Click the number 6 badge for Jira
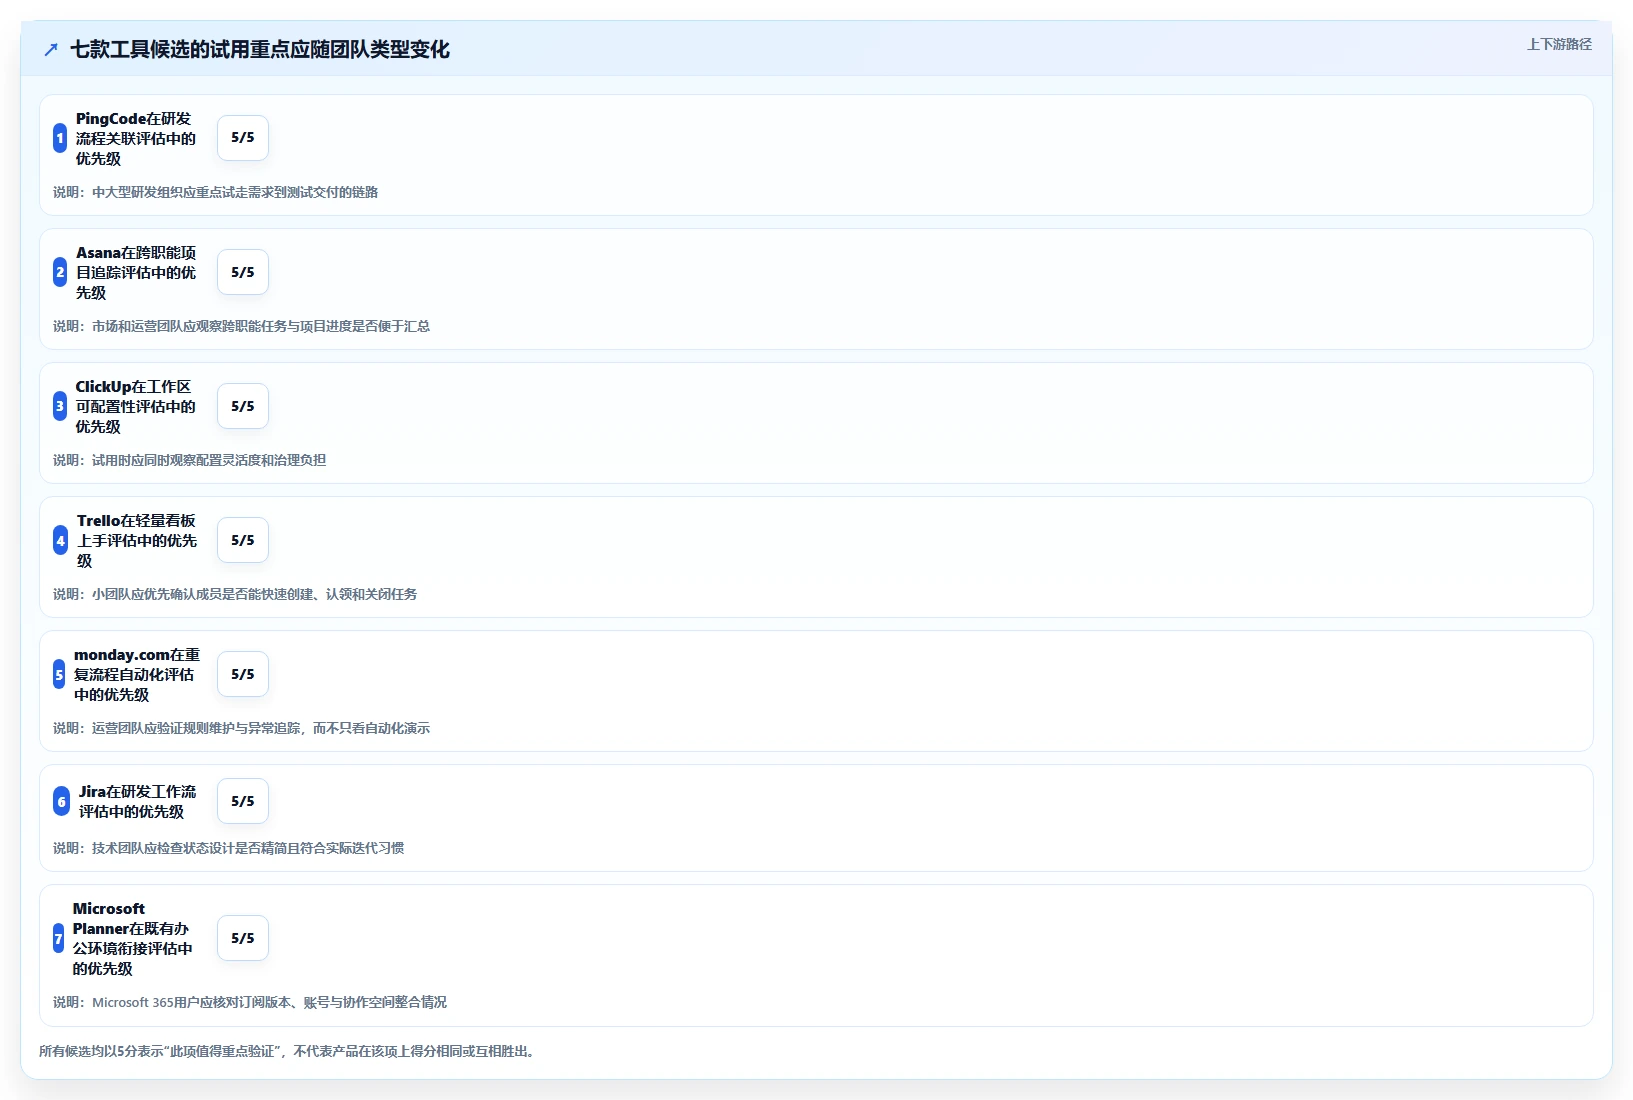The image size is (1633, 1100). 62,801
